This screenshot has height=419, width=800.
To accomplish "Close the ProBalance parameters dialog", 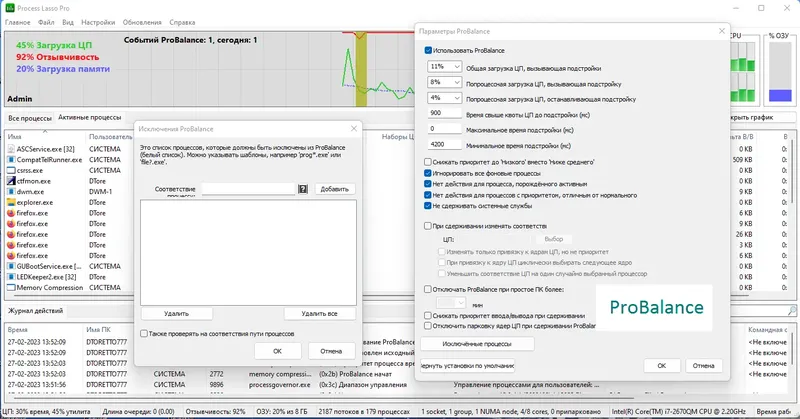I will pos(721,31).
